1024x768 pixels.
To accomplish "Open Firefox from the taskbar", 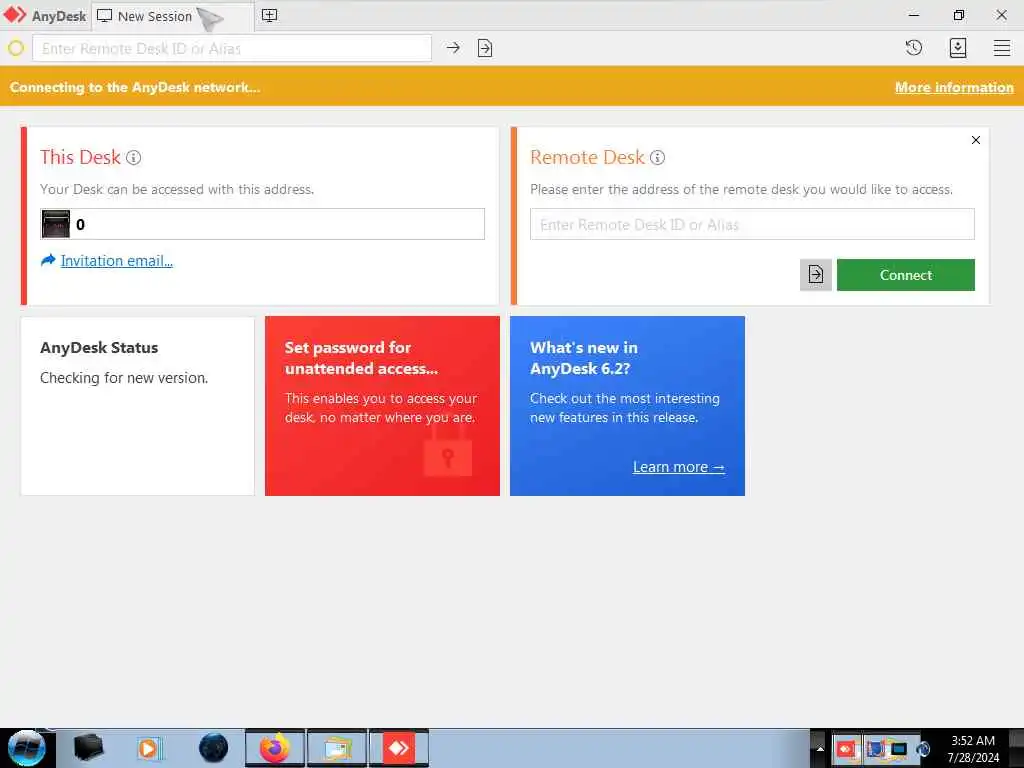I will (274, 748).
